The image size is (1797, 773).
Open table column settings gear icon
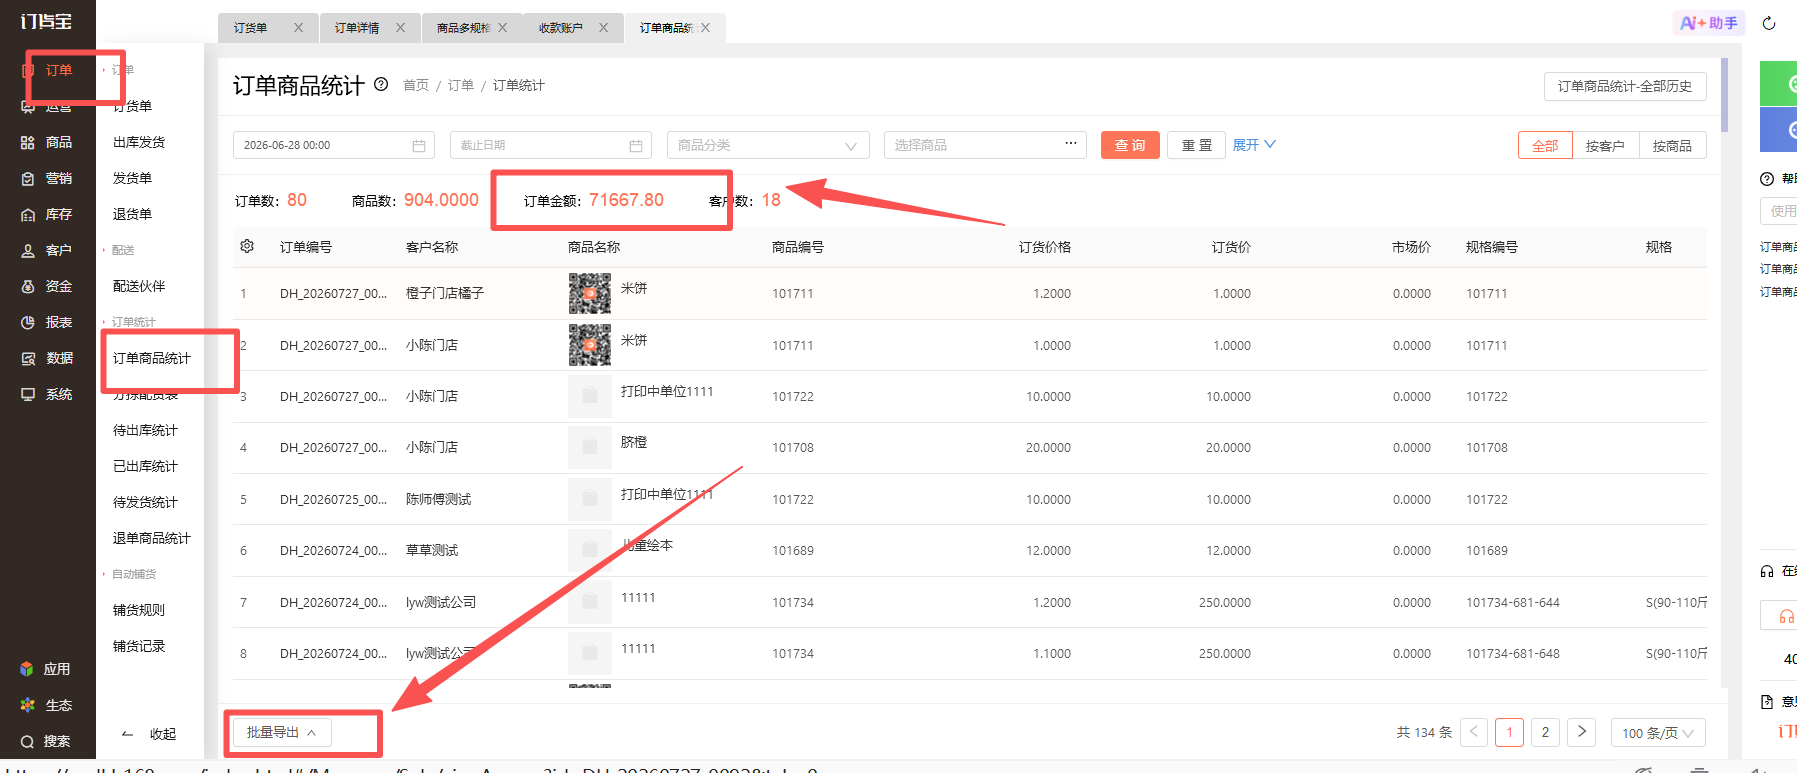(x=247, y=246)
